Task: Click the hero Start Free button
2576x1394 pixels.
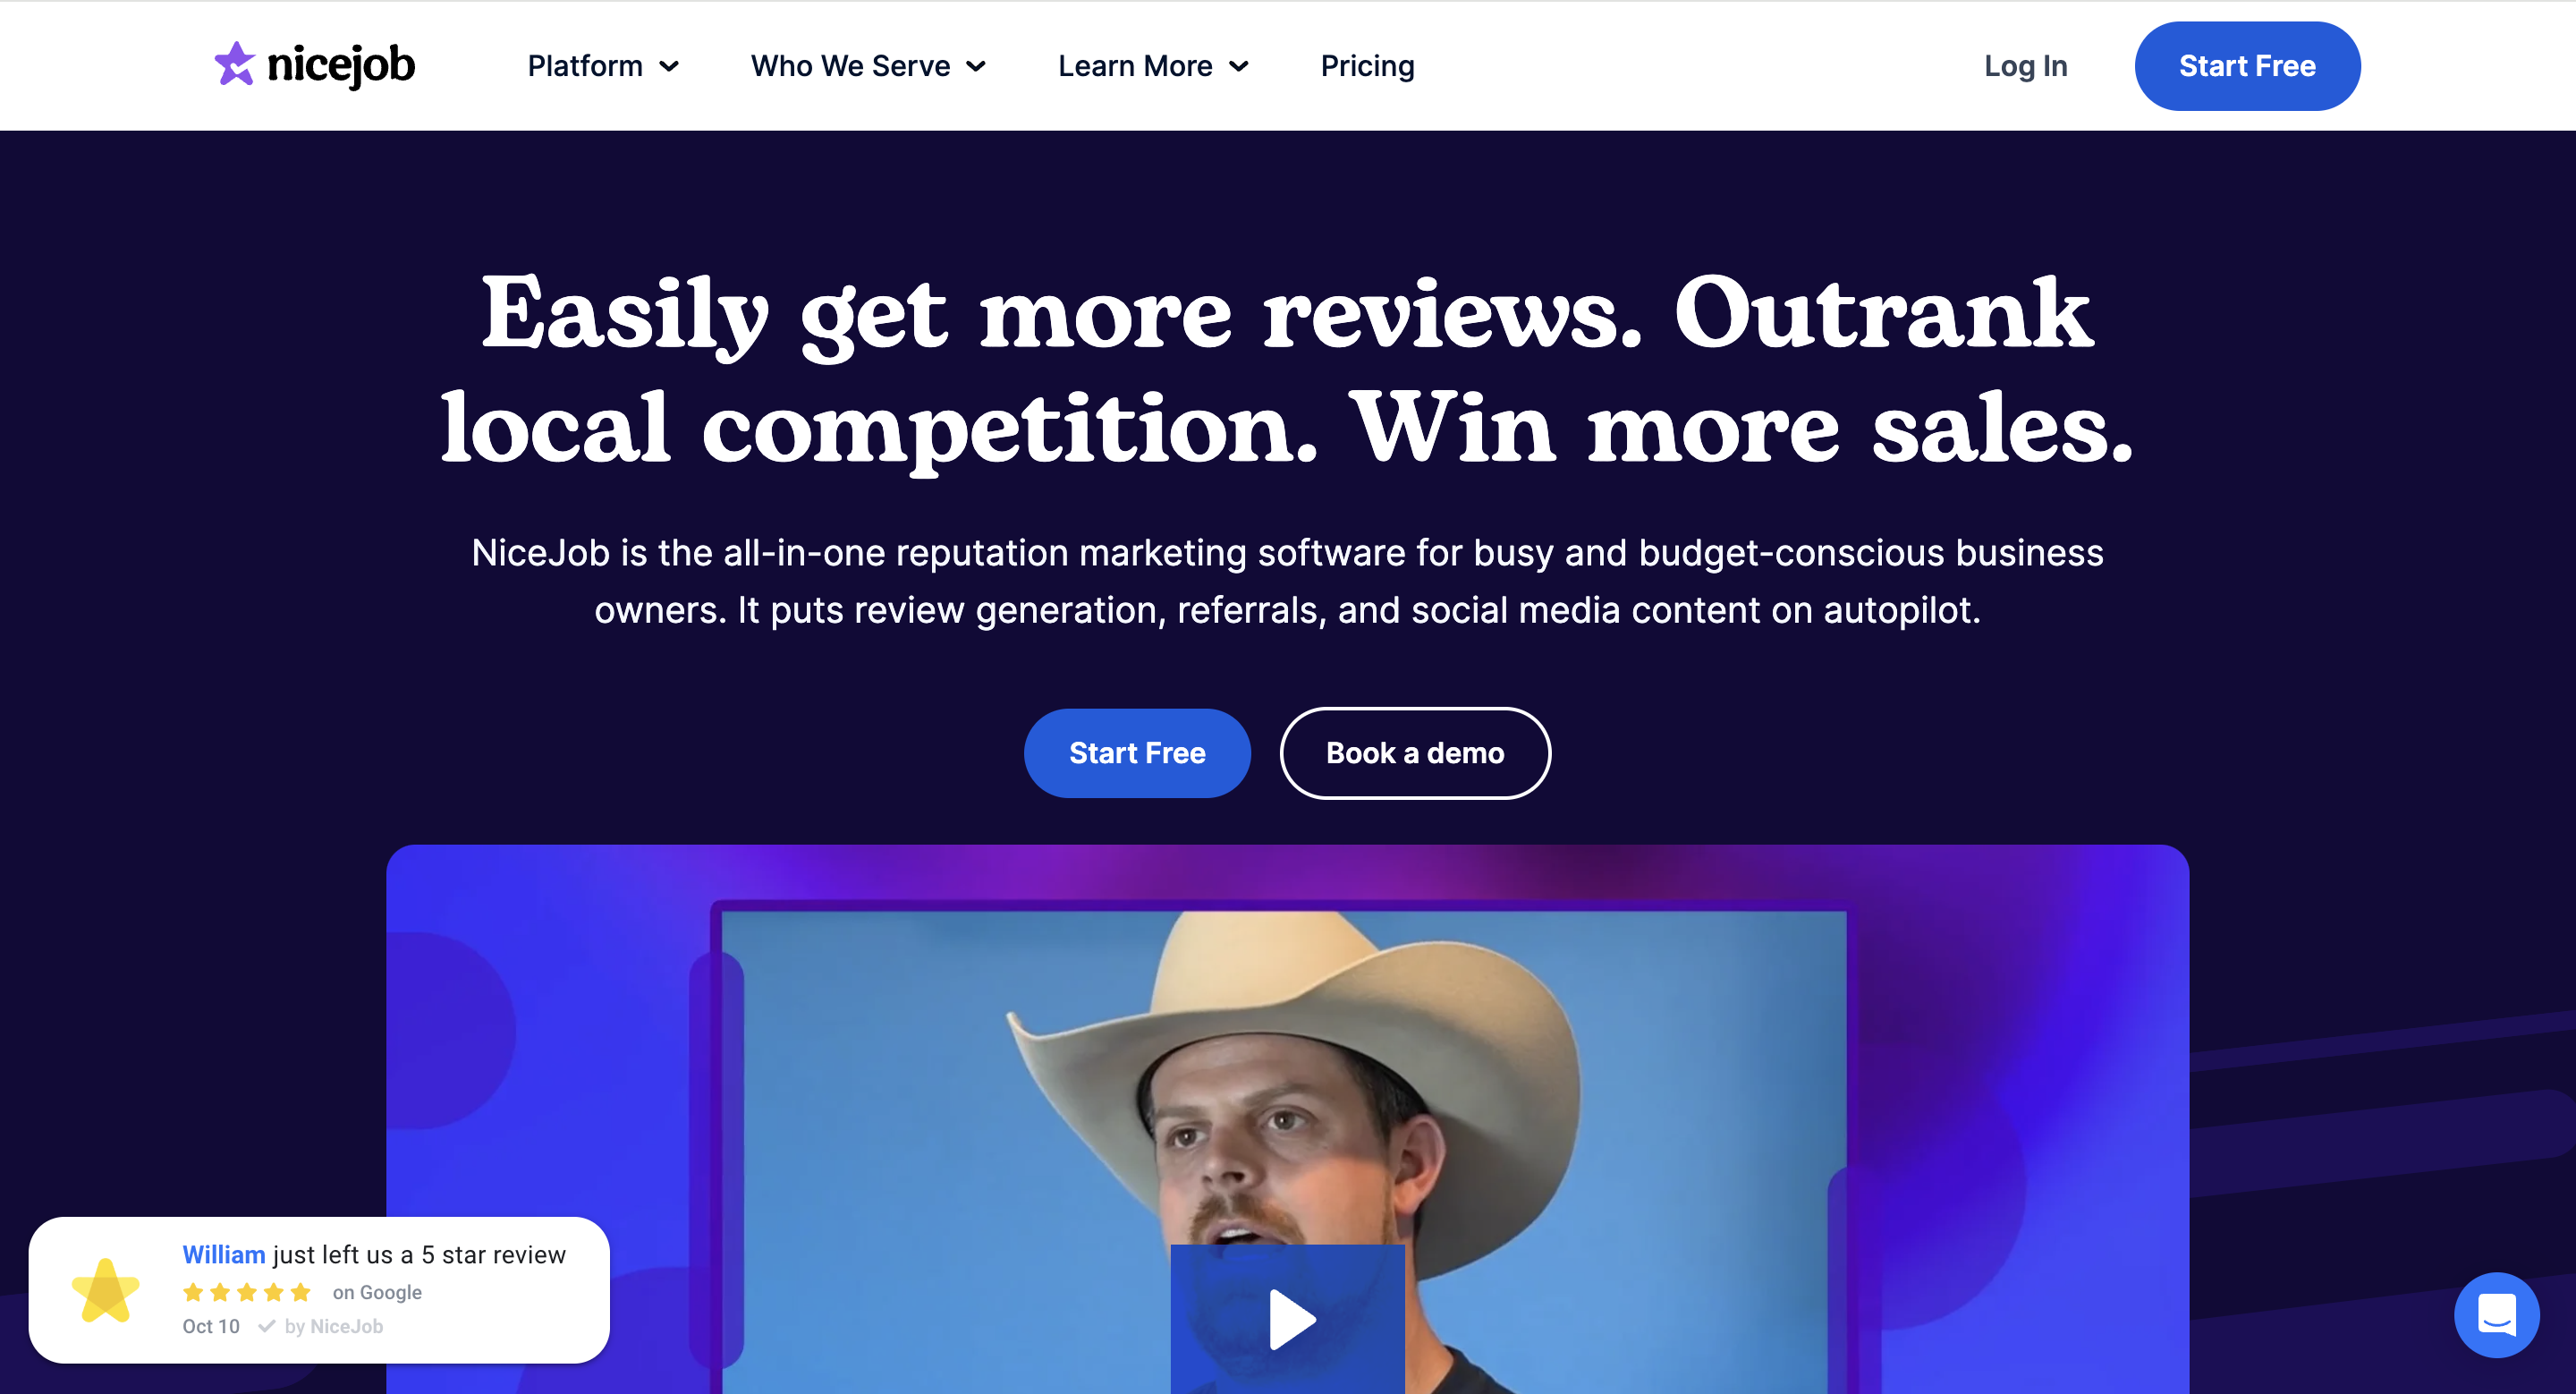Action: 1137,753
